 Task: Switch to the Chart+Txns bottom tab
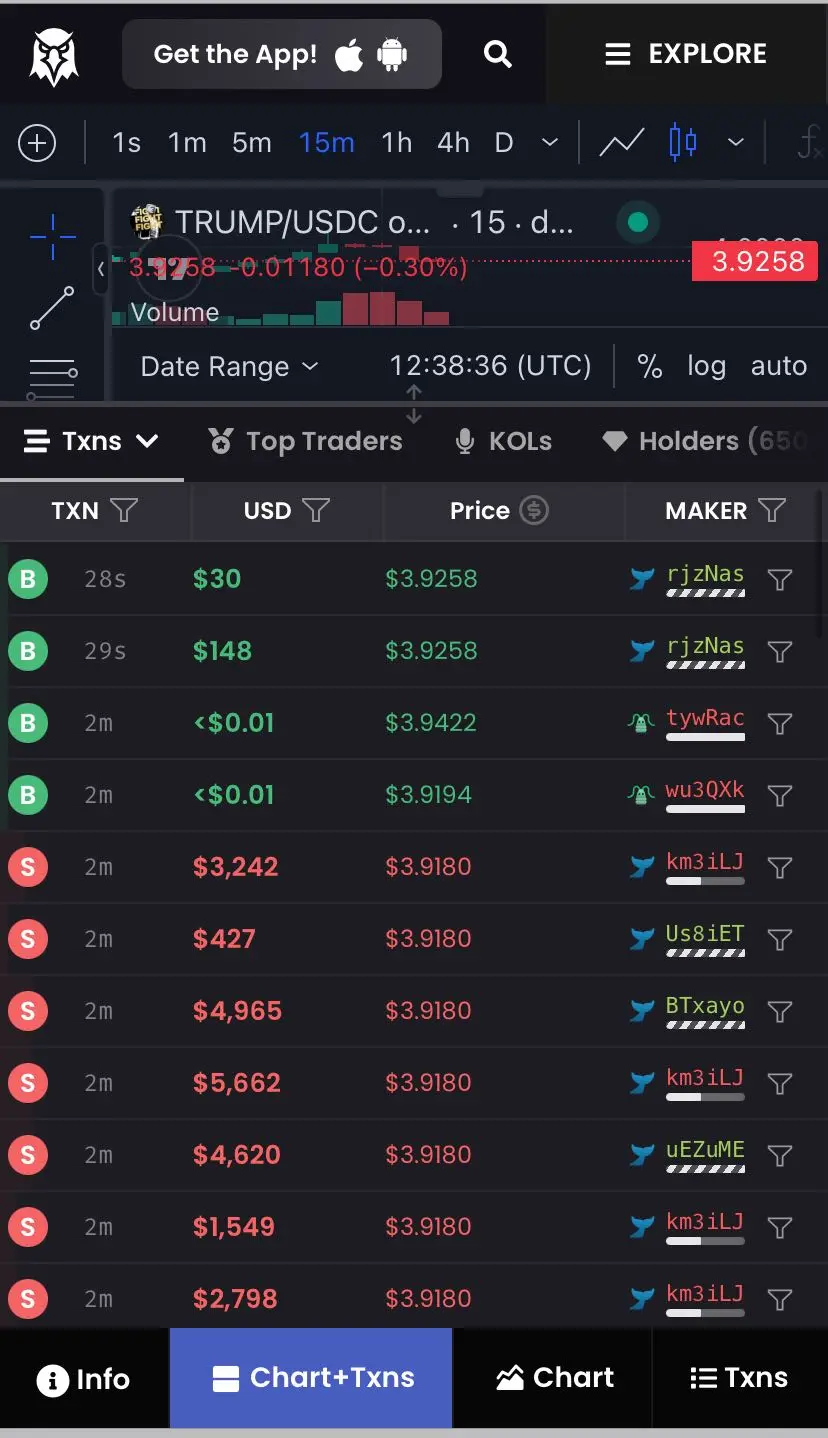(x=311, y=1378)
